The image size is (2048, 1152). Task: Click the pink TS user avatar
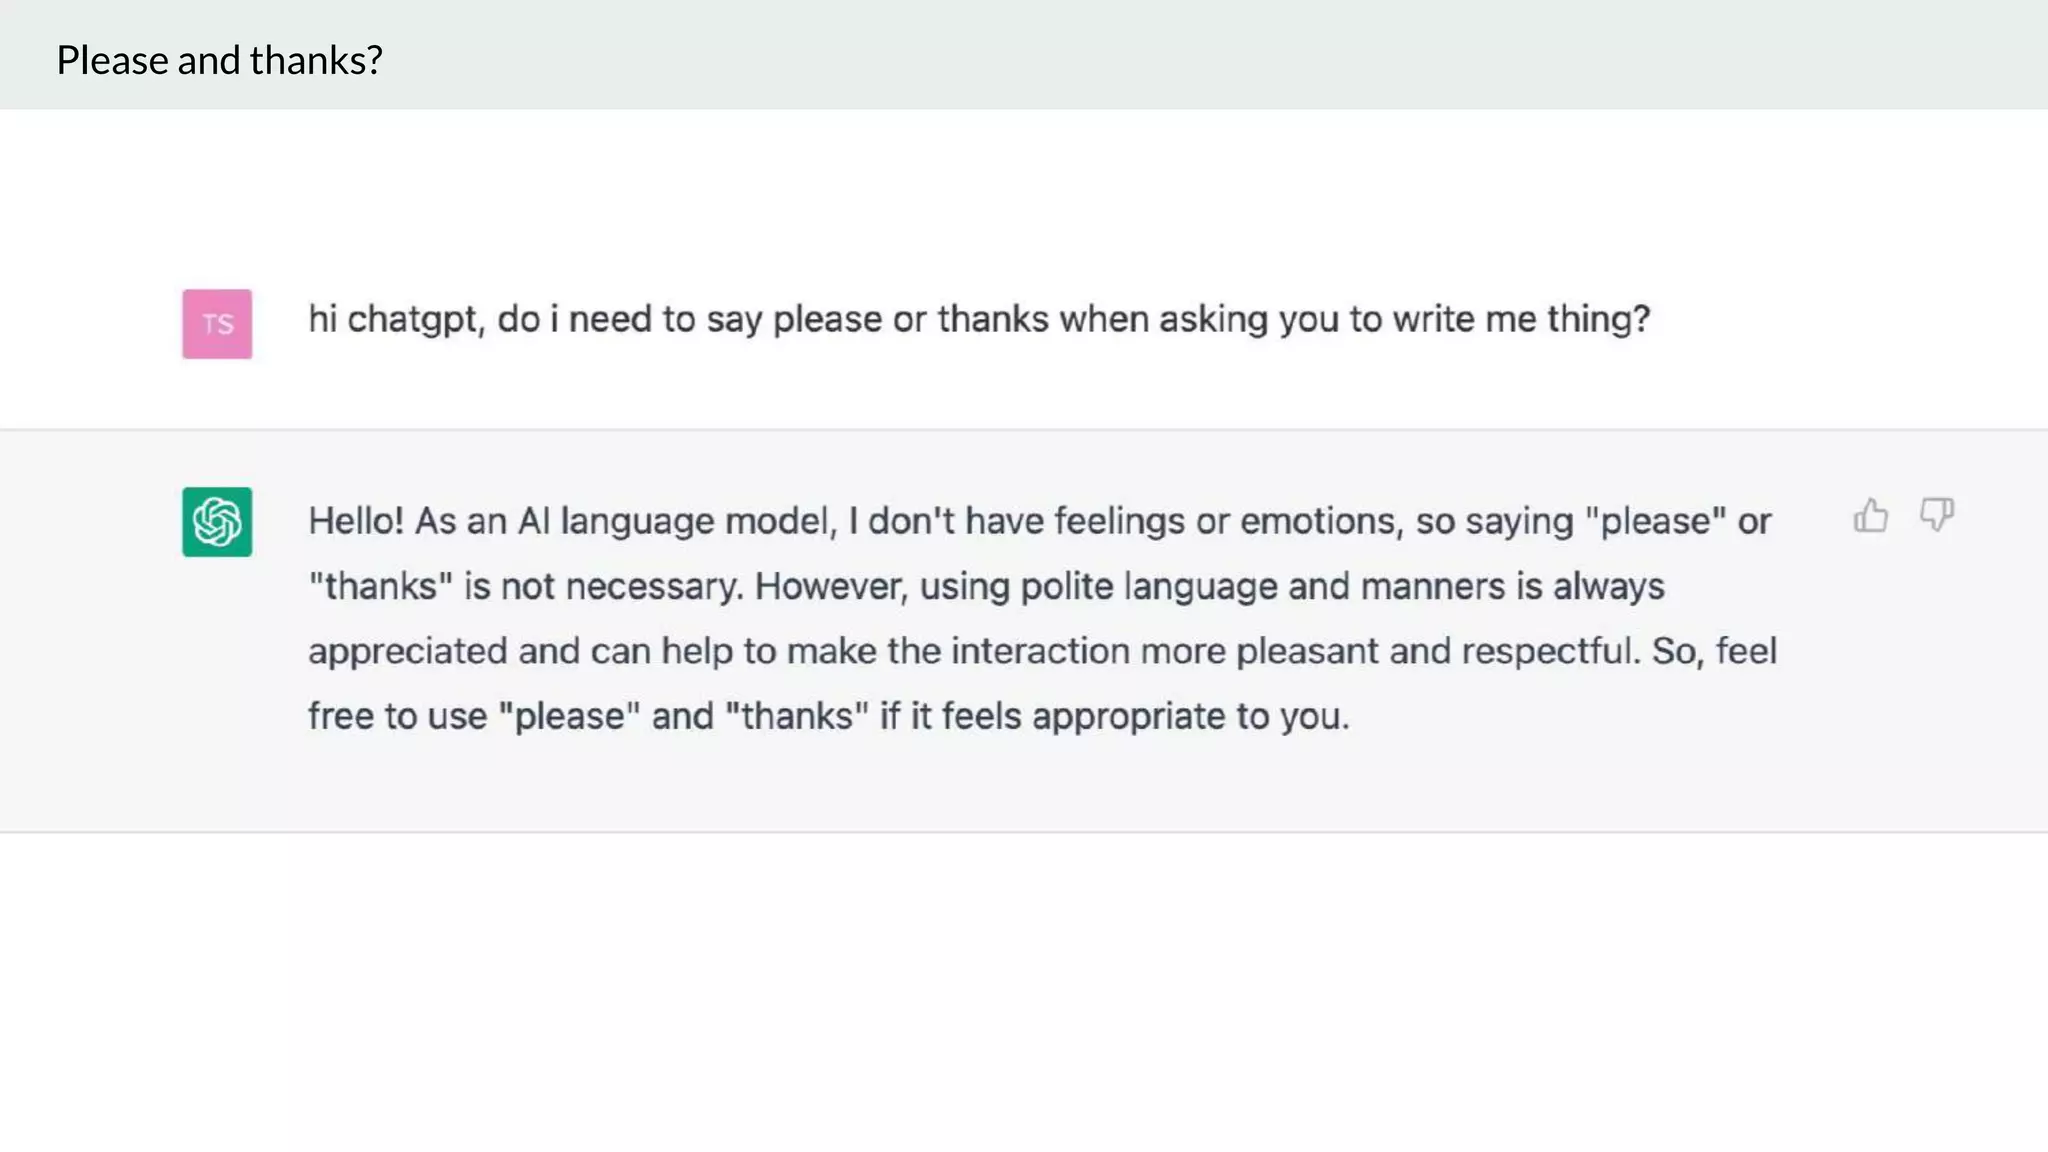[217, 324]
